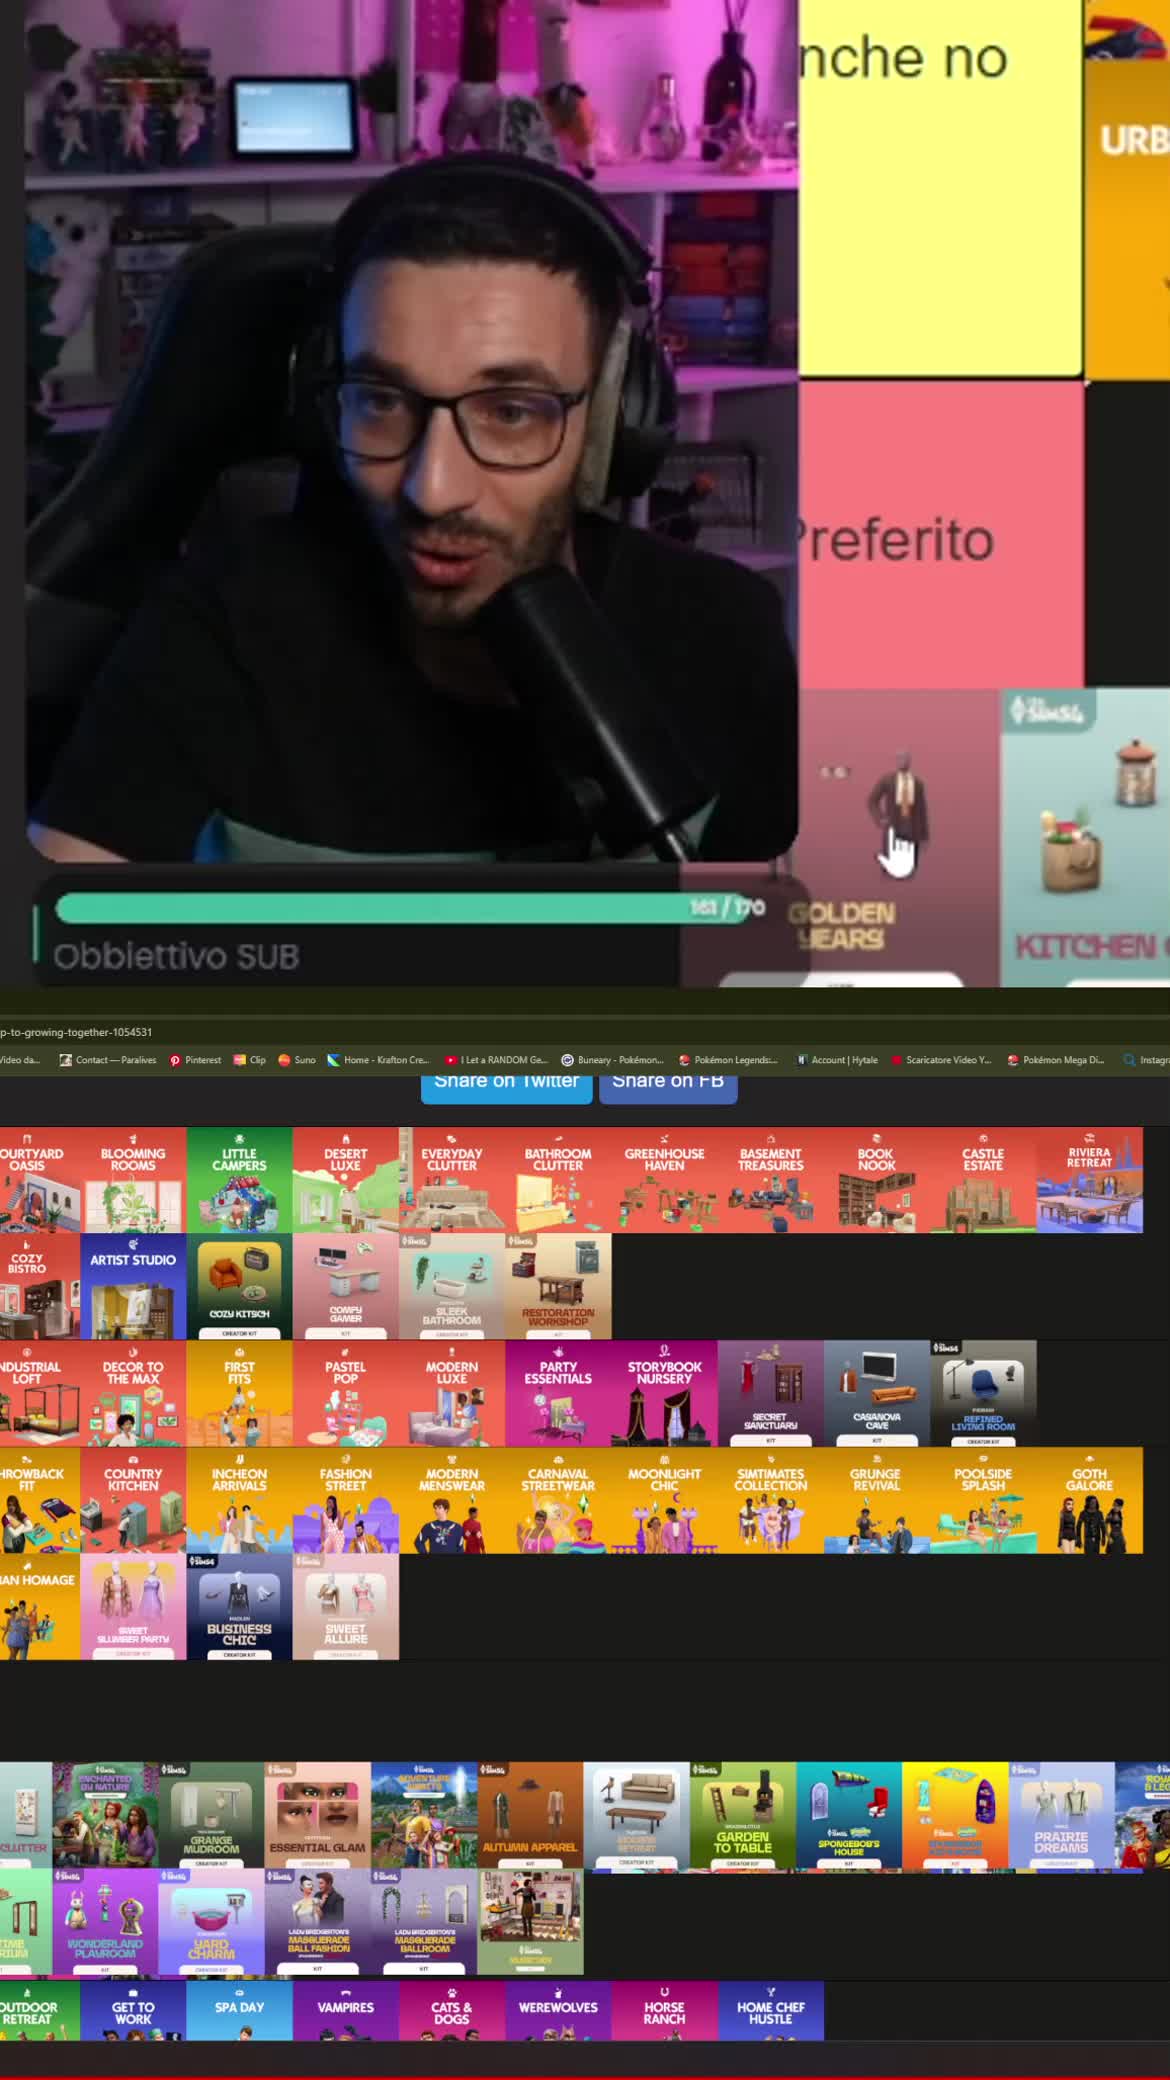Select the Greenhouse Haven kit tile
This screenshot has height=2080, width=1170.
pyautogui.click(x=664, y=1180)
